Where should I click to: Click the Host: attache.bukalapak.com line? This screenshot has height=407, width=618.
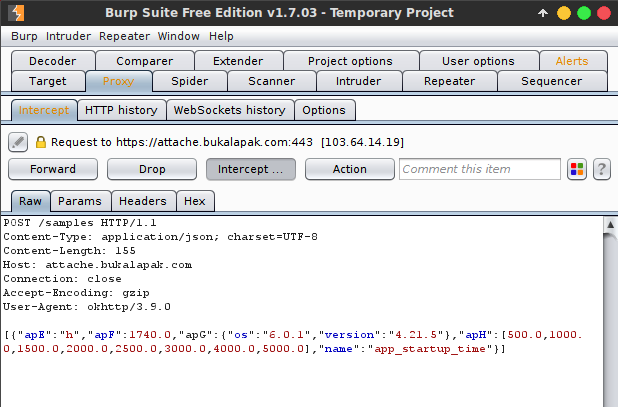(97, 265)
